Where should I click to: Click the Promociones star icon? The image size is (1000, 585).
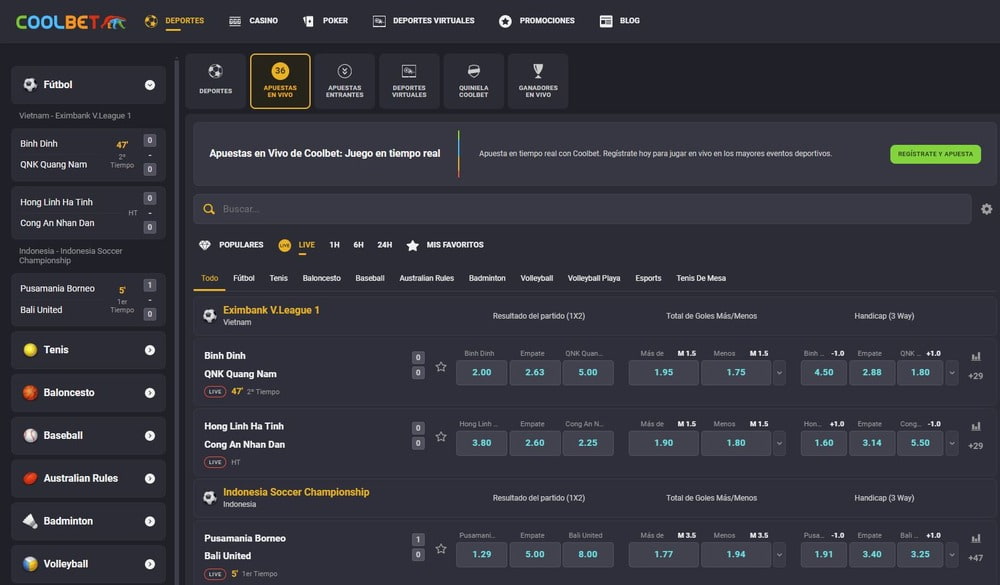click(505, 21)
